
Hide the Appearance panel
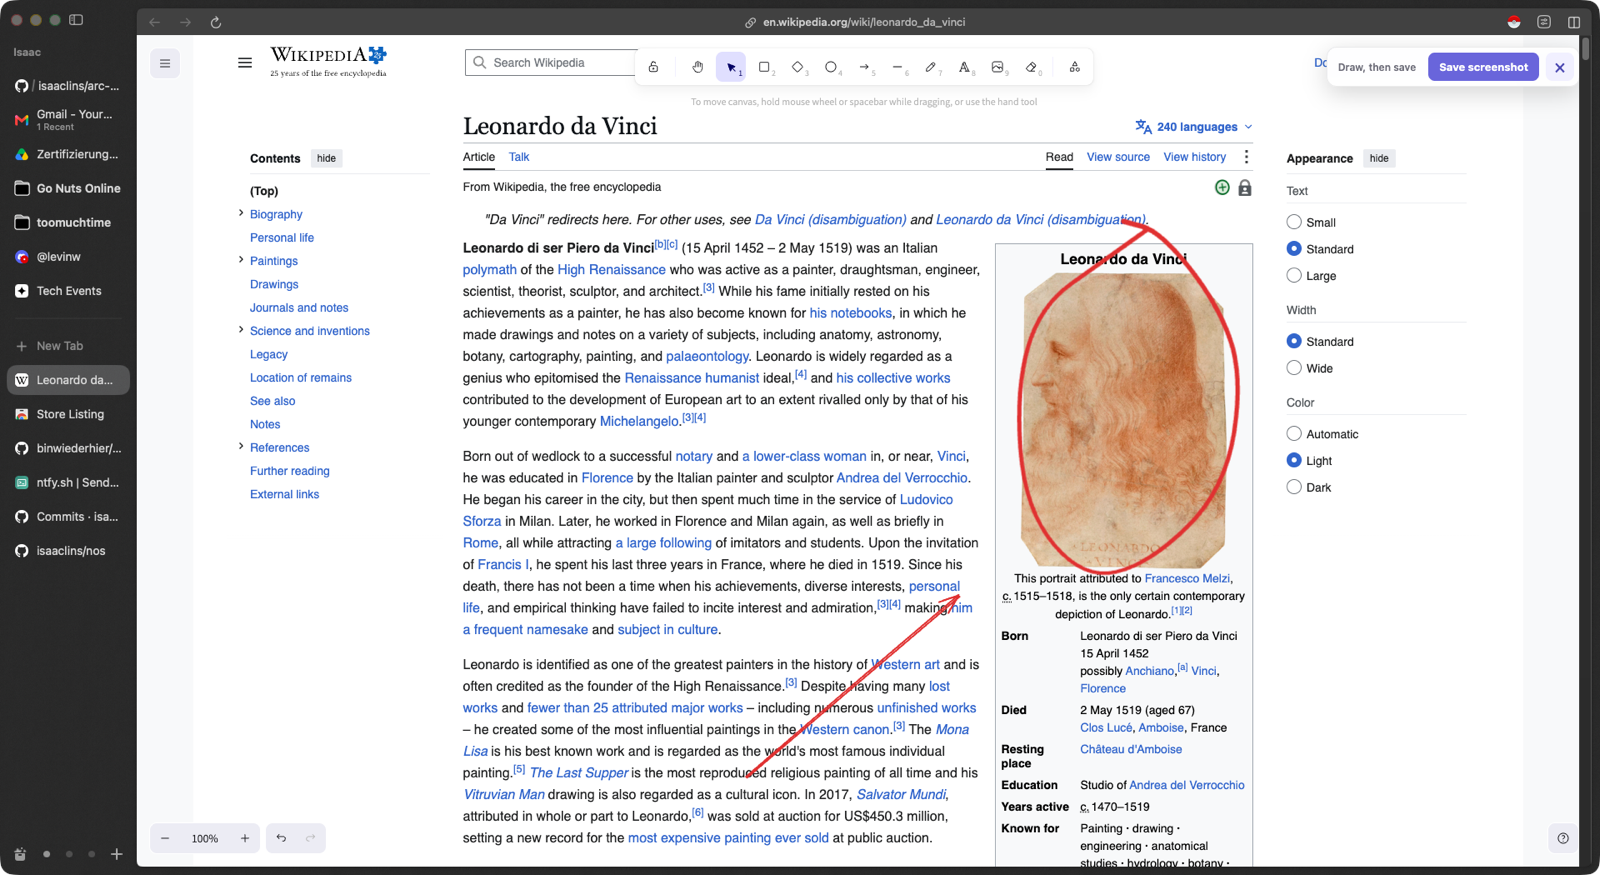coord(1379,158)
